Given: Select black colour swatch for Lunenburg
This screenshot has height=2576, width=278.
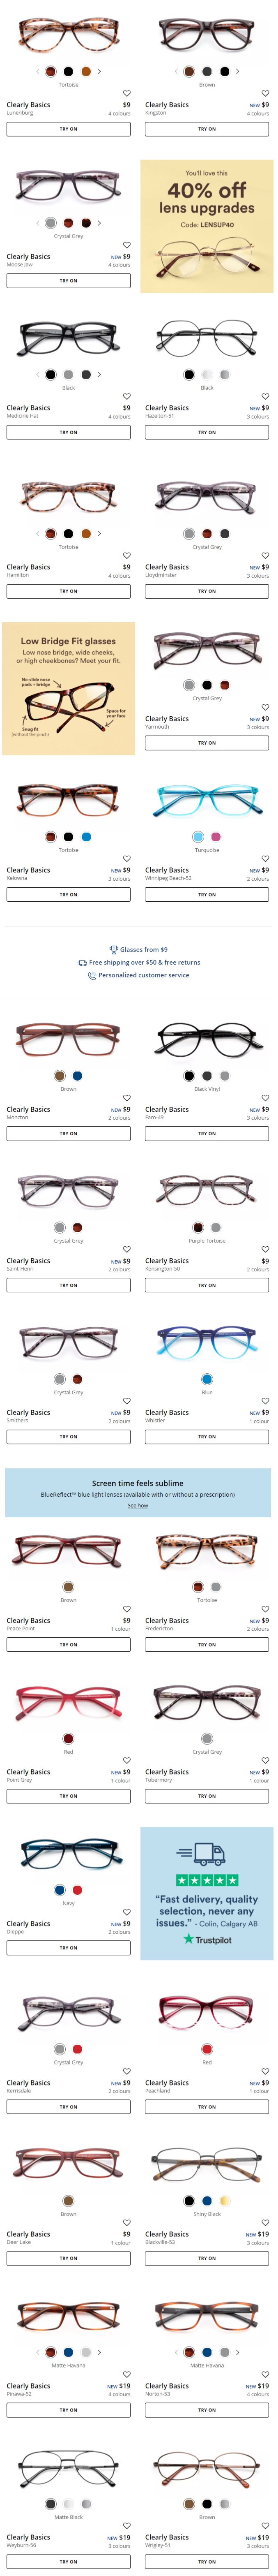Looking at the screenshot, I should click(68, 71).
